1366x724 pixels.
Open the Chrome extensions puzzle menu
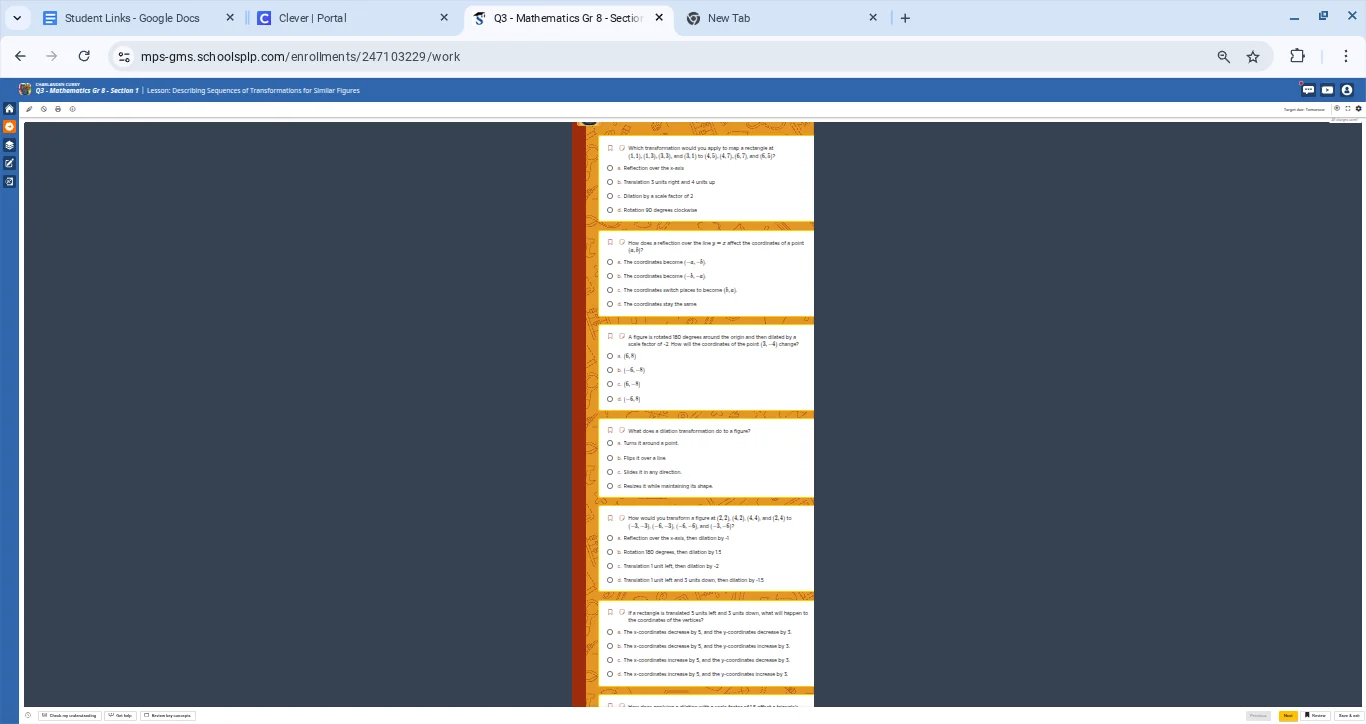coord(1297,57)
